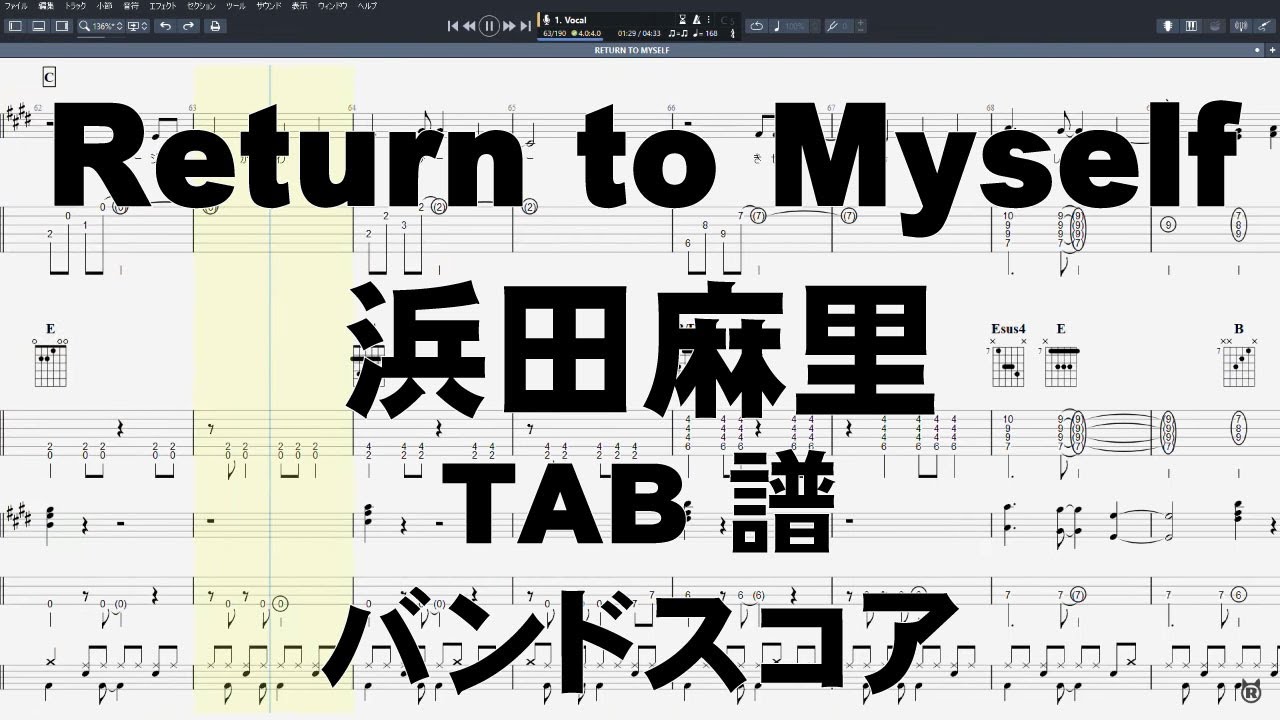Click the playback progress bar under the Vocal track
This screenshot has width=1280, height=720.
click(568, 38)
